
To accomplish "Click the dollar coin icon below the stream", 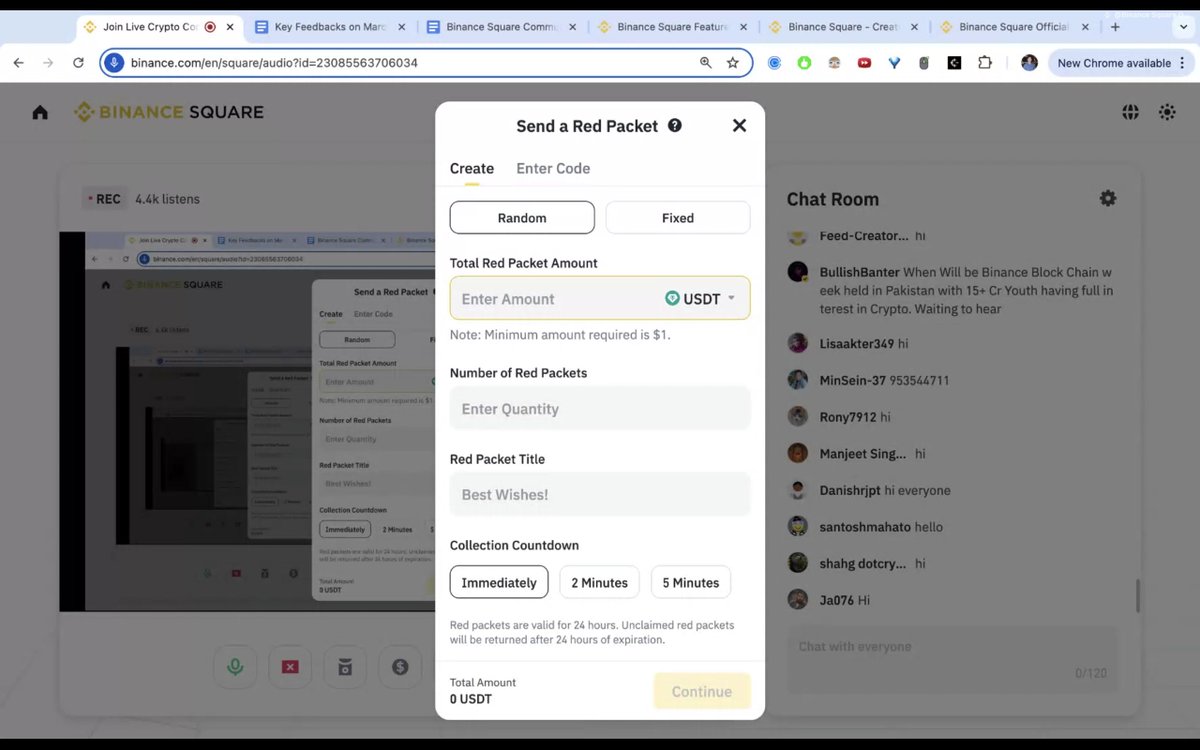I will pos(400,667).
